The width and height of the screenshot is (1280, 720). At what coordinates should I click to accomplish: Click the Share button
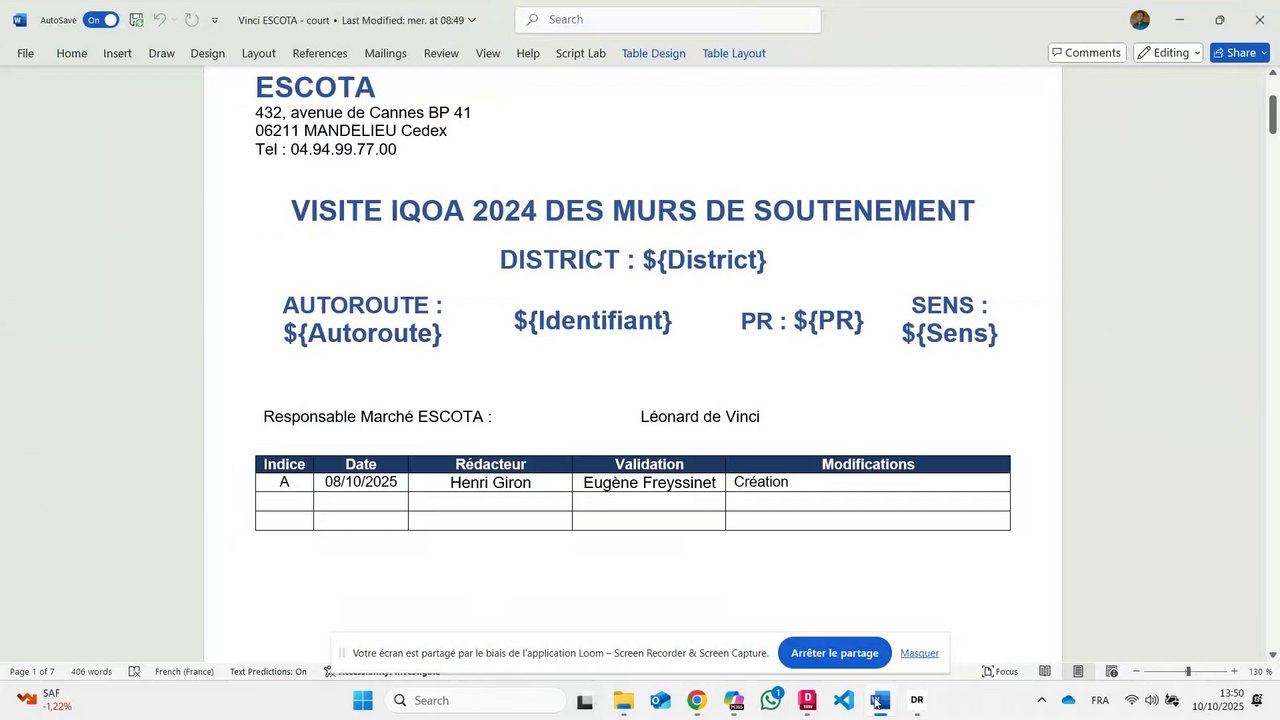(x=1240, y=53)
